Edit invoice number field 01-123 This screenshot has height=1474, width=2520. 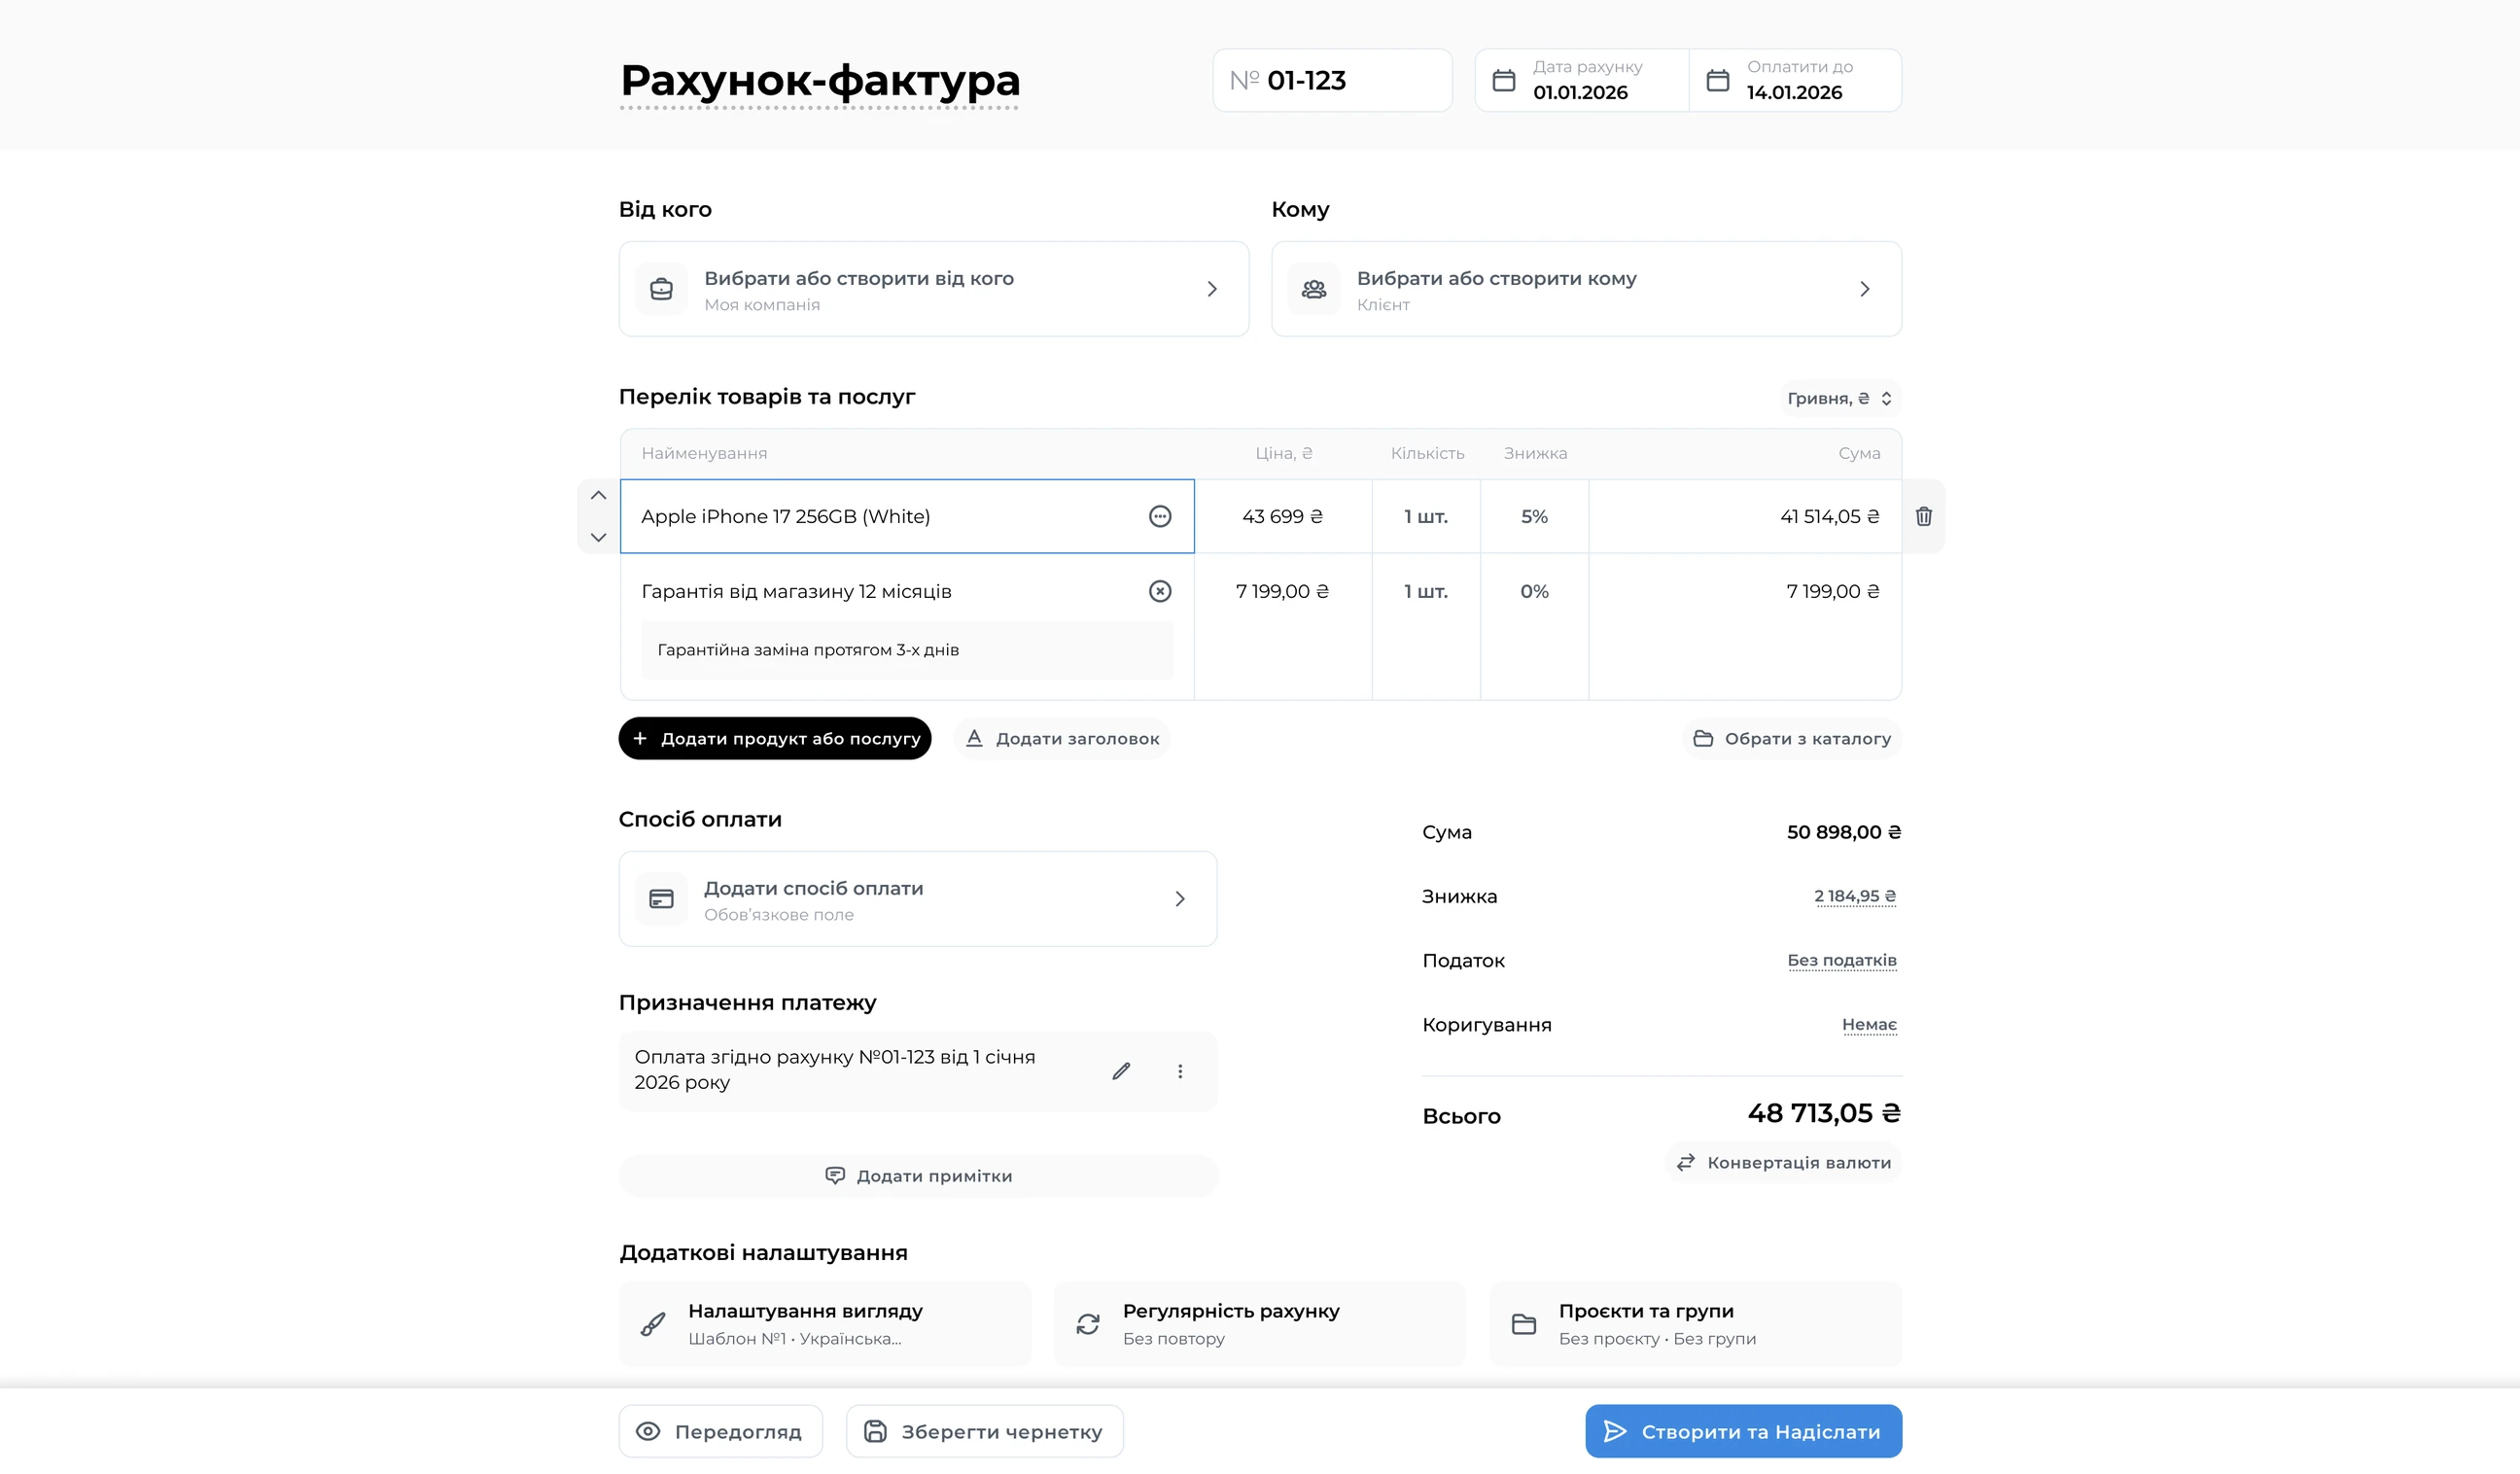(1332, 80)
